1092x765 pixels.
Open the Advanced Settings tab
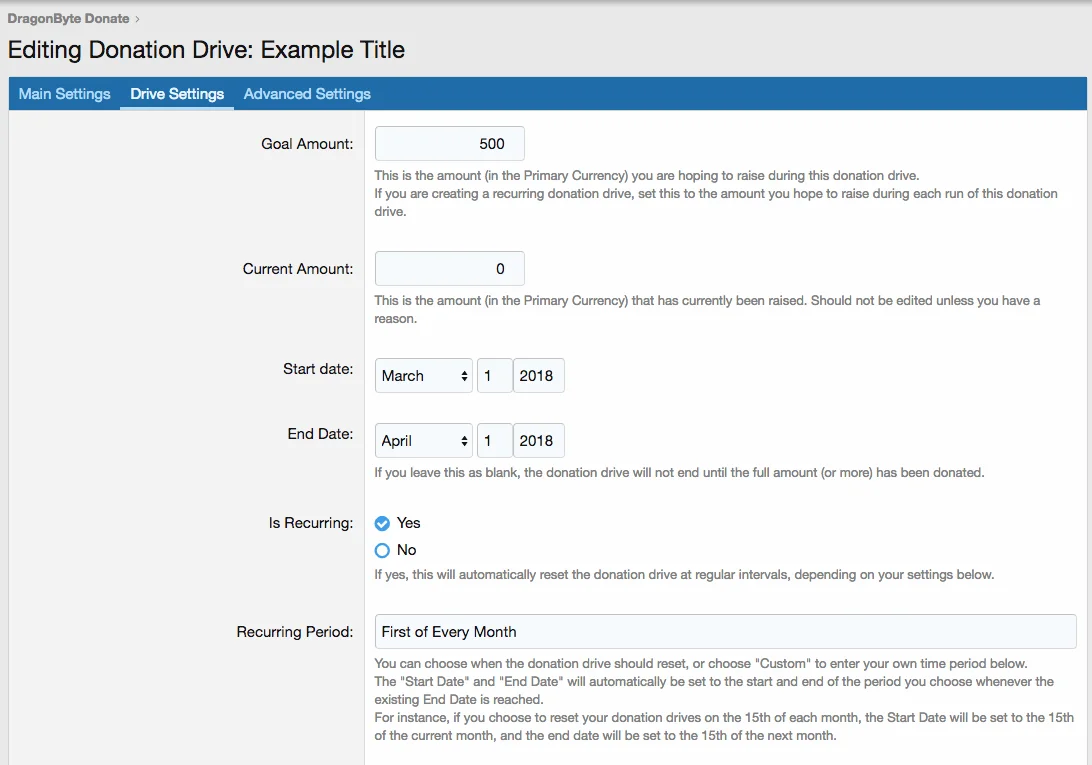click(x=307, y=94)
